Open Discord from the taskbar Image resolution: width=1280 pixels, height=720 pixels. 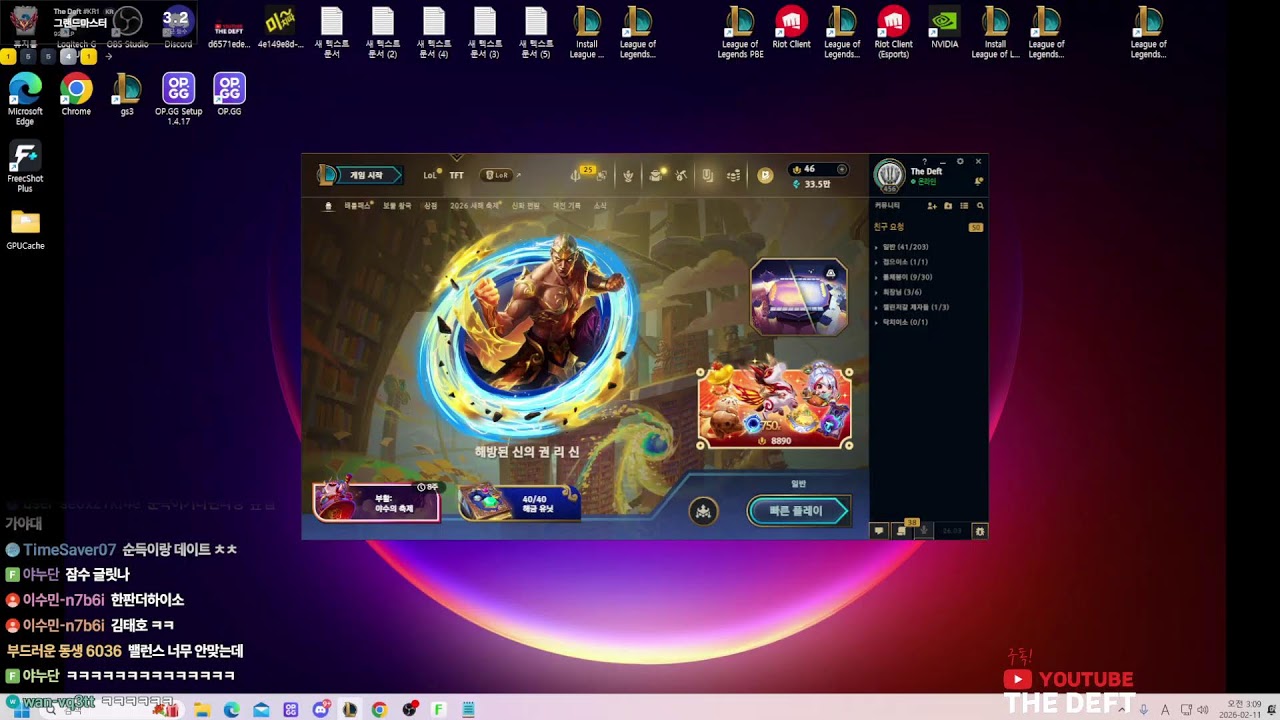click(320, 709)
